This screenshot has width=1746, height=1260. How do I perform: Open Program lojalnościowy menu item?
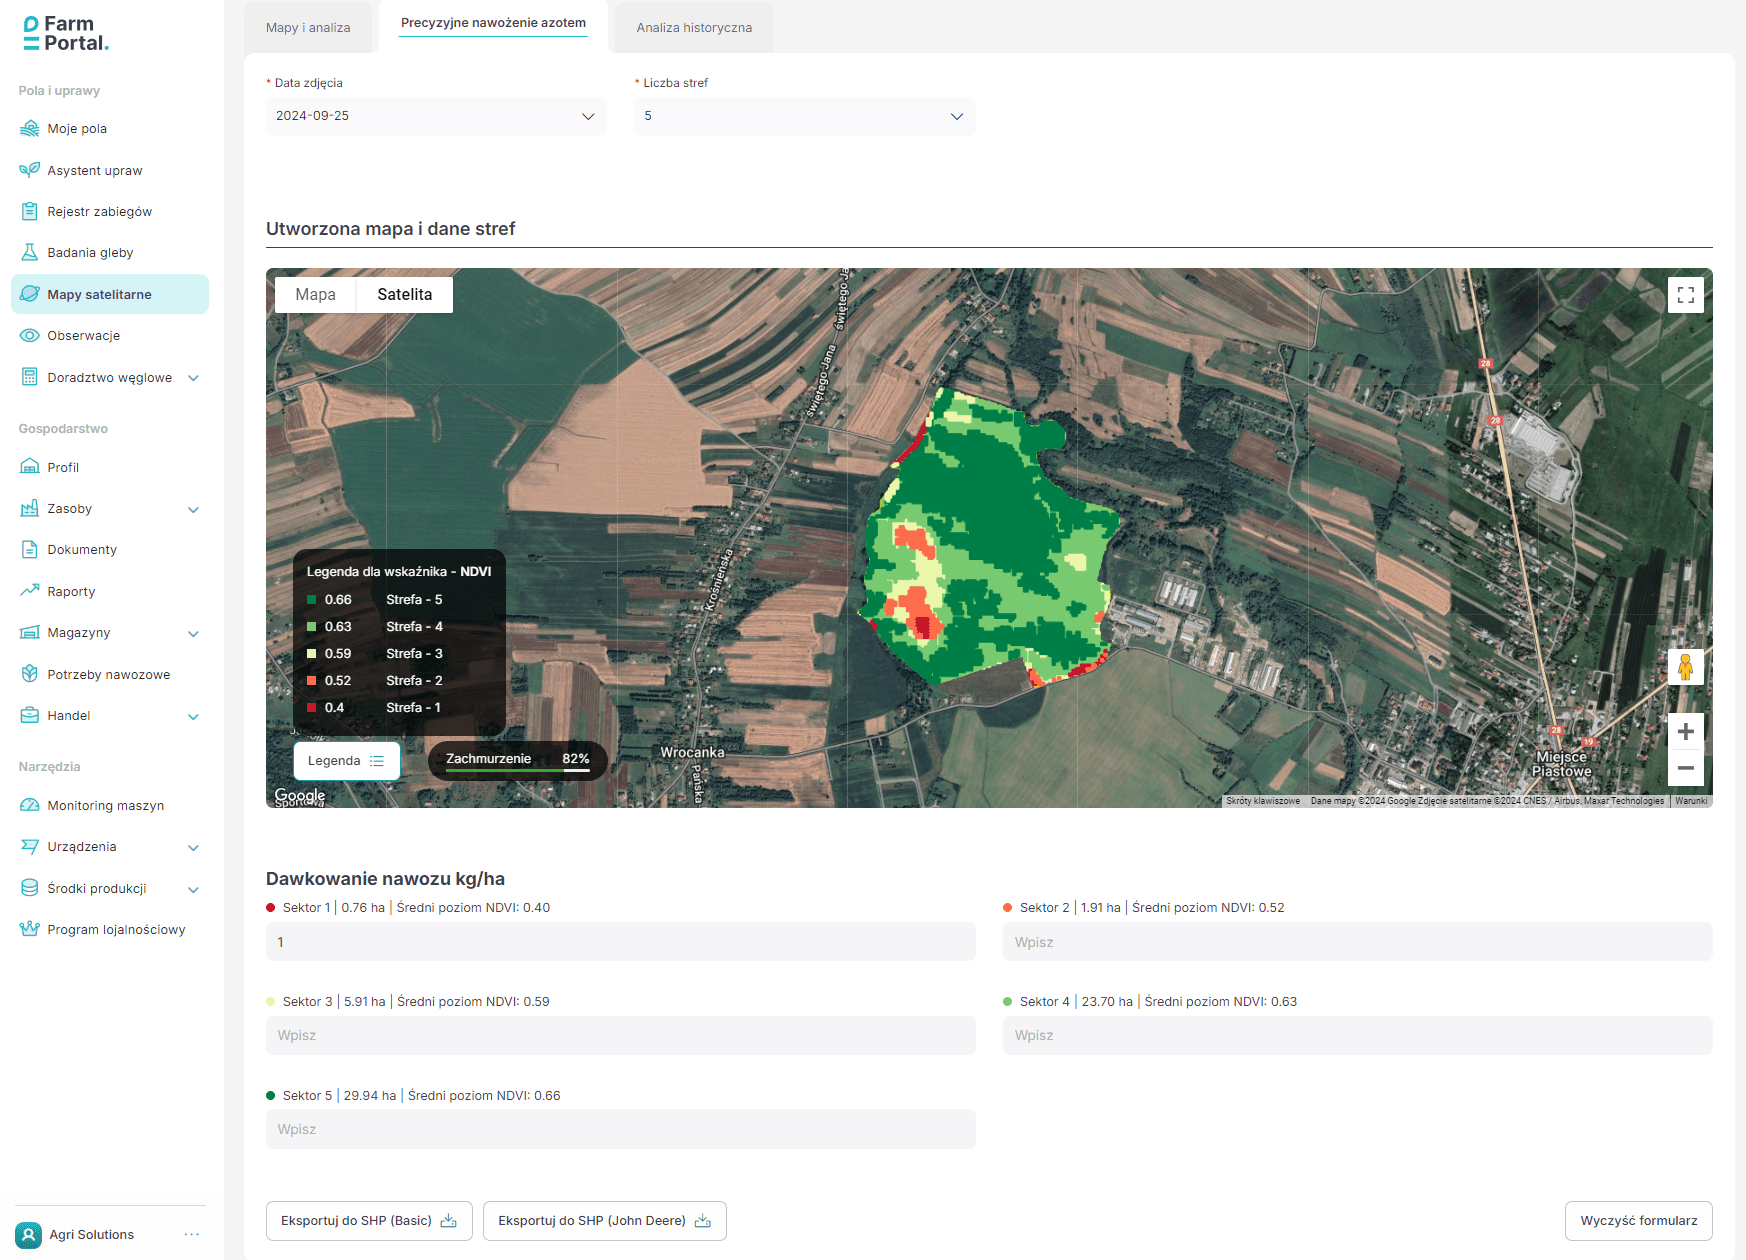[110, 930]
